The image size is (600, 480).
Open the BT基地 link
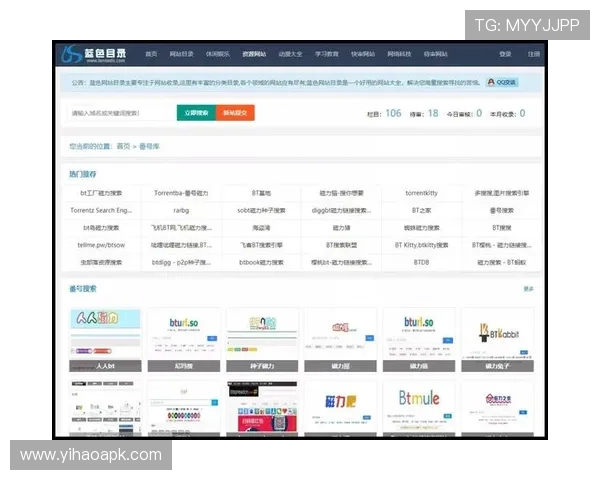coord(261,193)
